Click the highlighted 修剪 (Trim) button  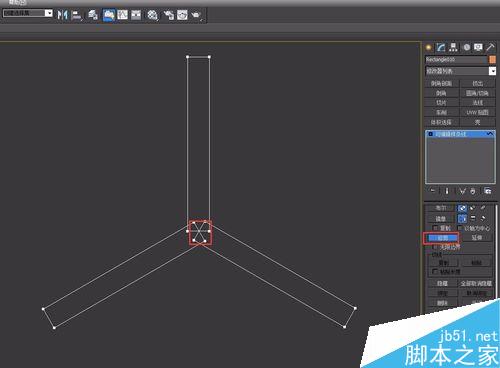[442, 238]
